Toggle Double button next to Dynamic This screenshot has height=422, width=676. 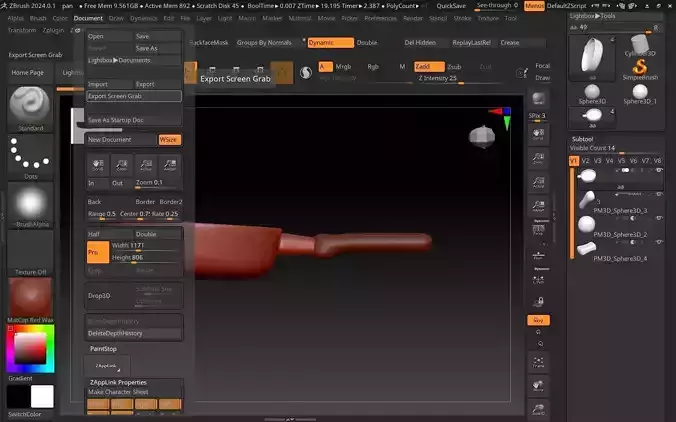click(367, 43)
